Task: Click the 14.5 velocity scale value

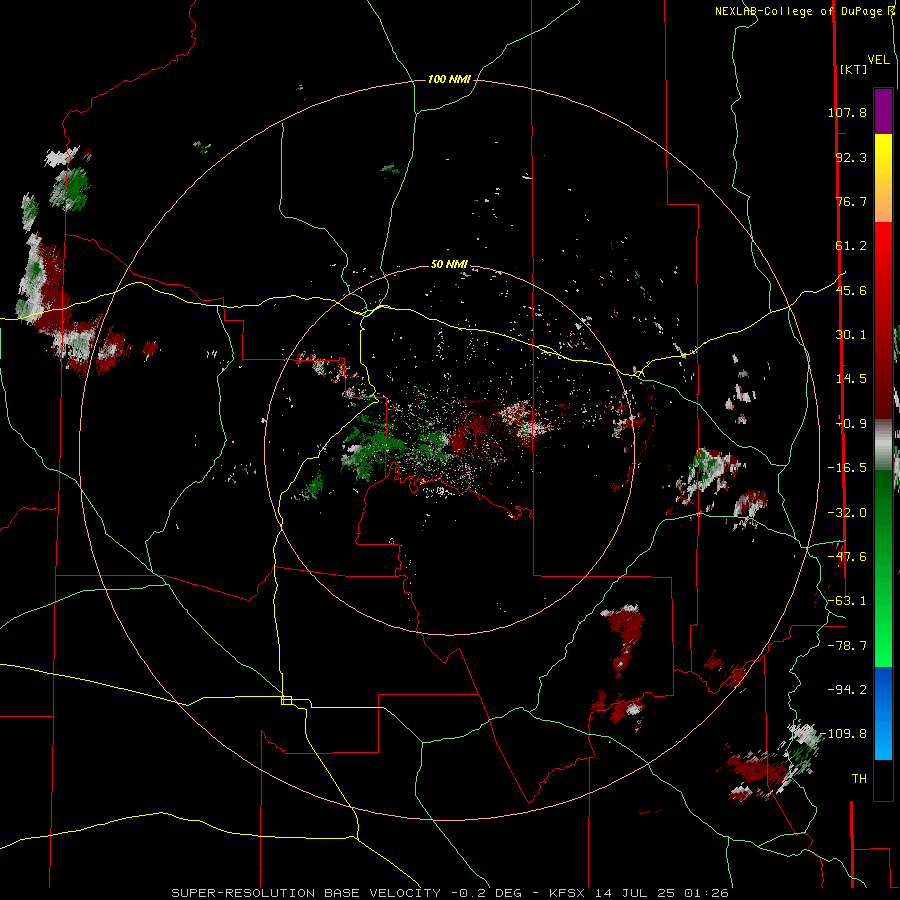Action: pyautogui.click(x=851, y=379)
